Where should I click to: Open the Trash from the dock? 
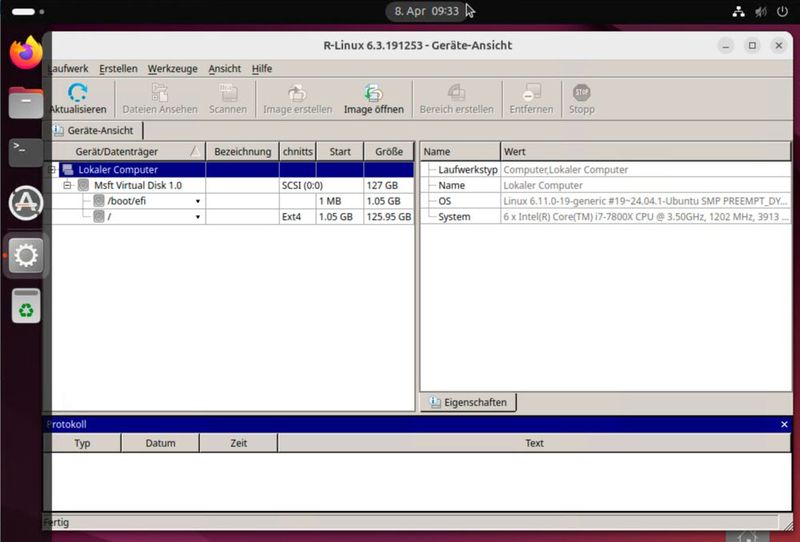tap(26, 306)
